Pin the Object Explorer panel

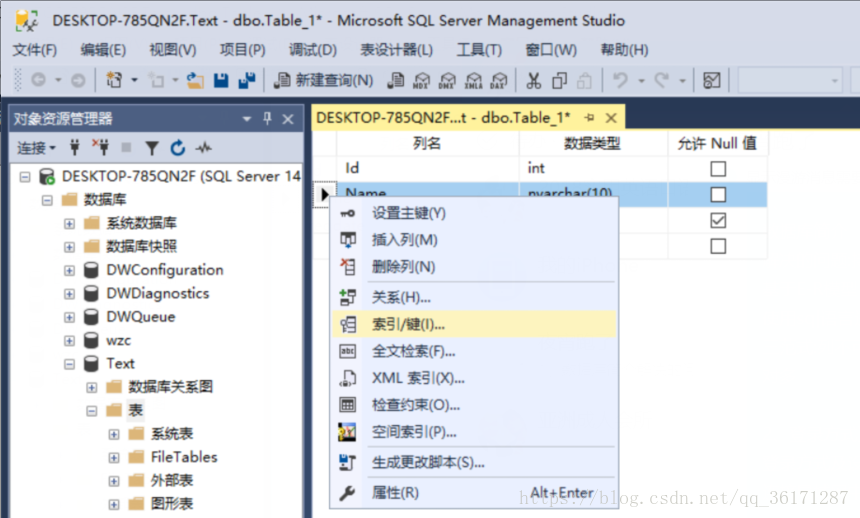click(267, 119)
